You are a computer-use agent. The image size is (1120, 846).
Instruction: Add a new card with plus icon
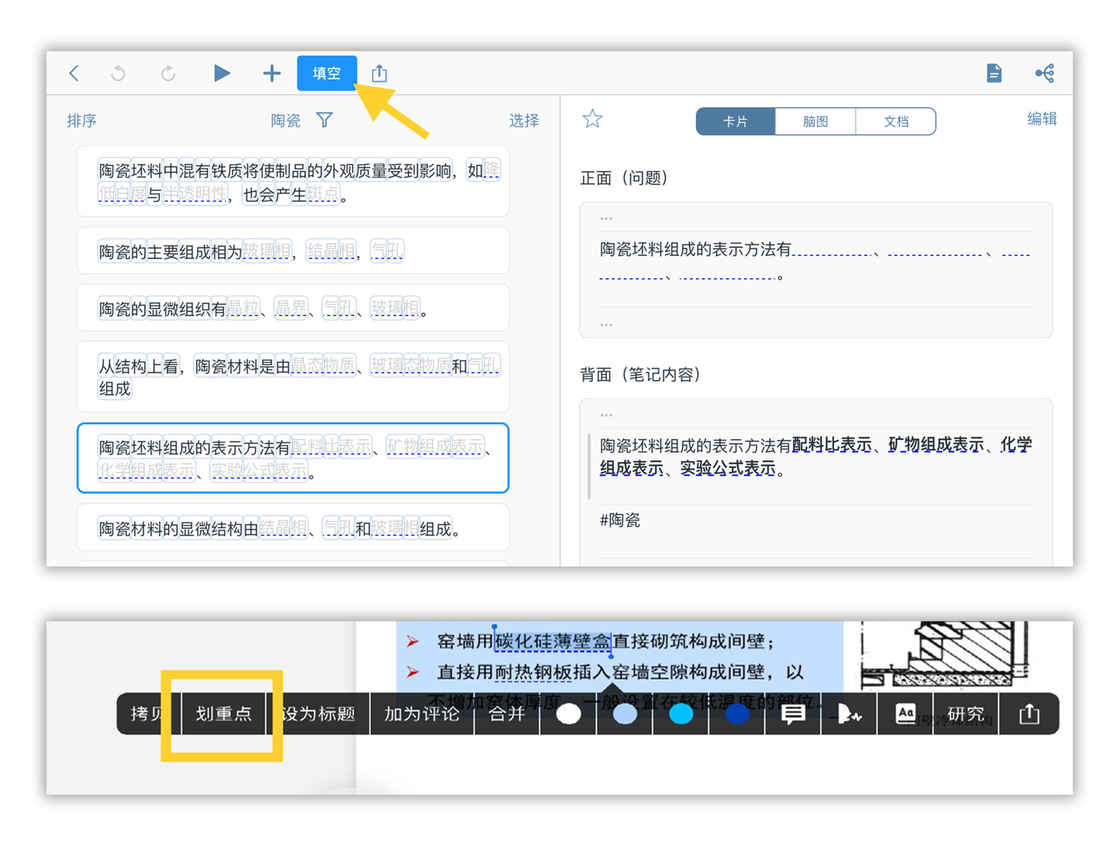tap(271, 73)
